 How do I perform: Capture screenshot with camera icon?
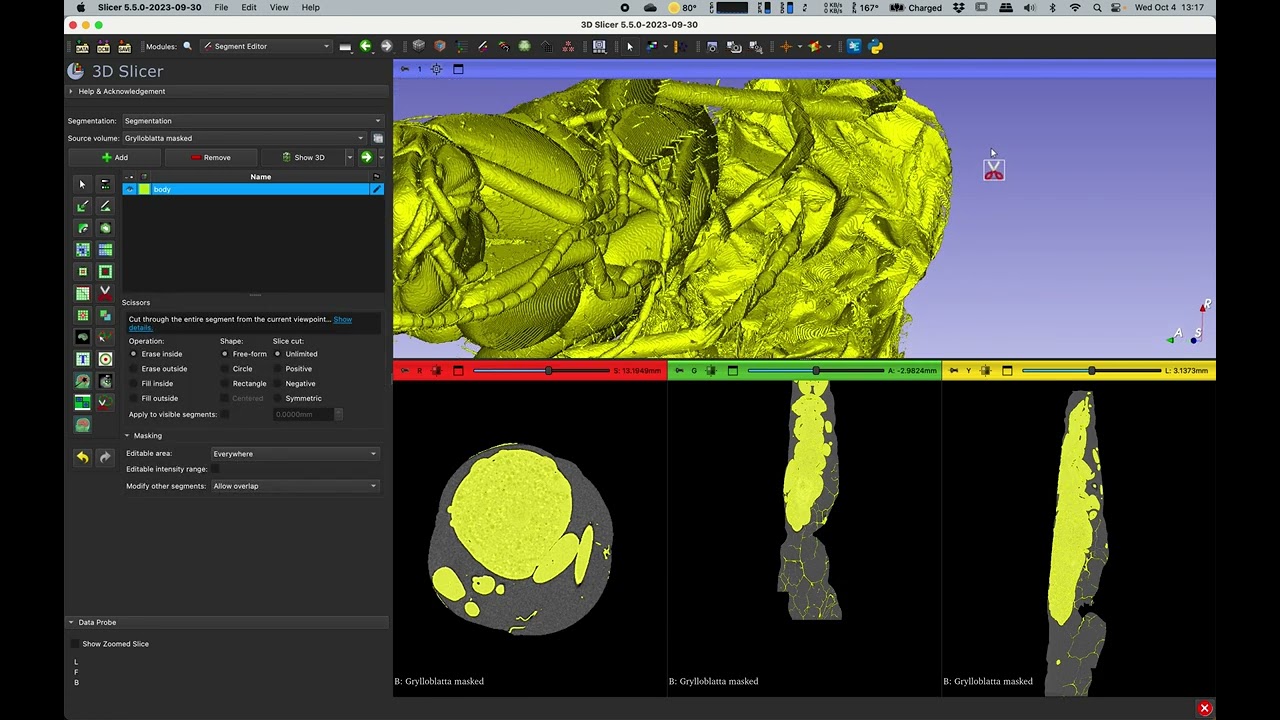pyautogui.click(x=712, y=46)
